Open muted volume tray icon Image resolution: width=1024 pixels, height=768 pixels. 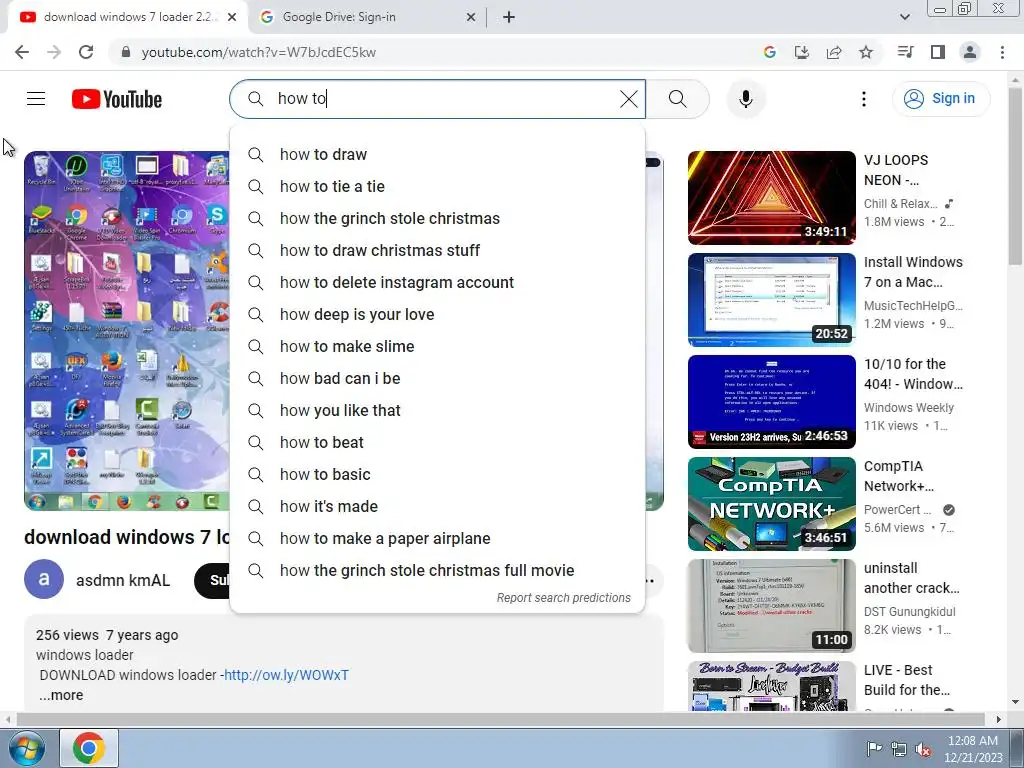[923, 749]
